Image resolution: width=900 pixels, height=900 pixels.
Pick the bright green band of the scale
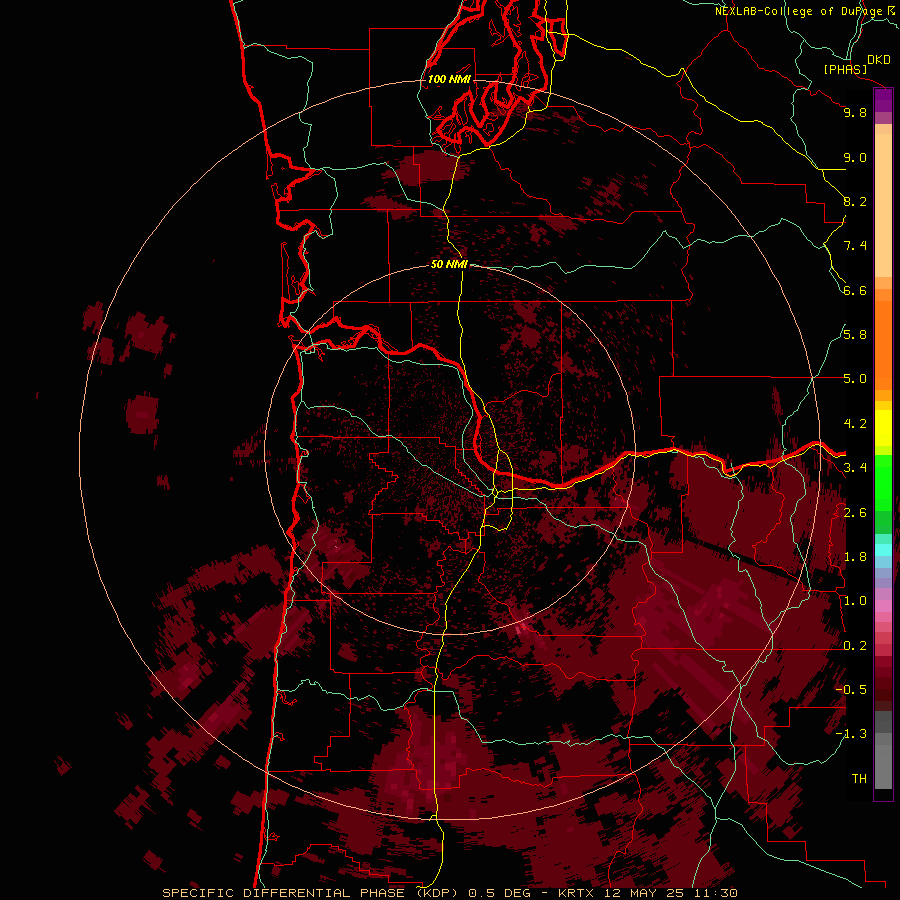[x=883, y=483]
